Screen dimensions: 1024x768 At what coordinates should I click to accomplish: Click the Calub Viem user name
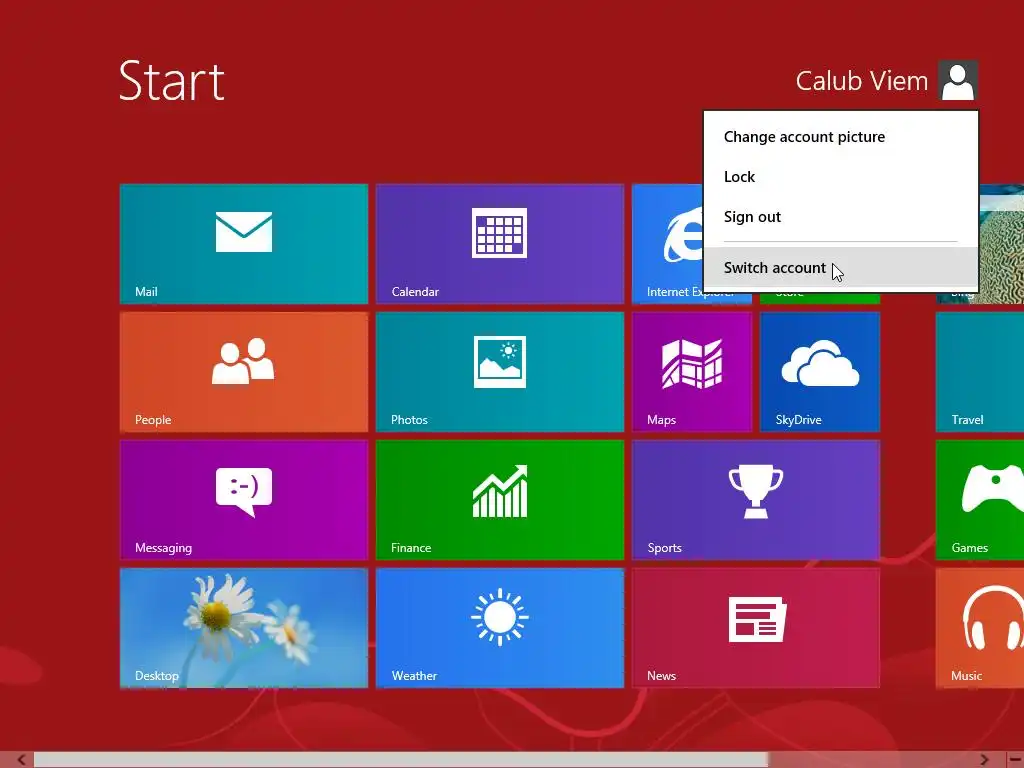861,81
